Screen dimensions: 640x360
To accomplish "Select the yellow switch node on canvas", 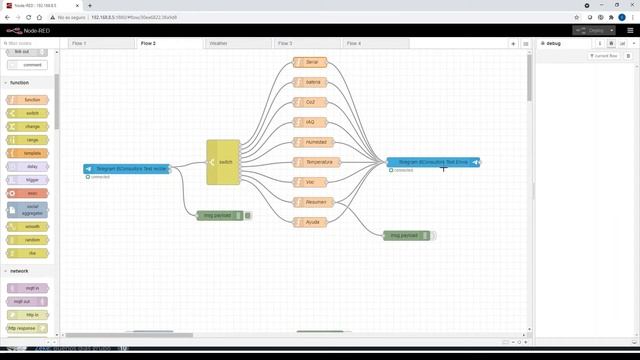I will [223, 162].
